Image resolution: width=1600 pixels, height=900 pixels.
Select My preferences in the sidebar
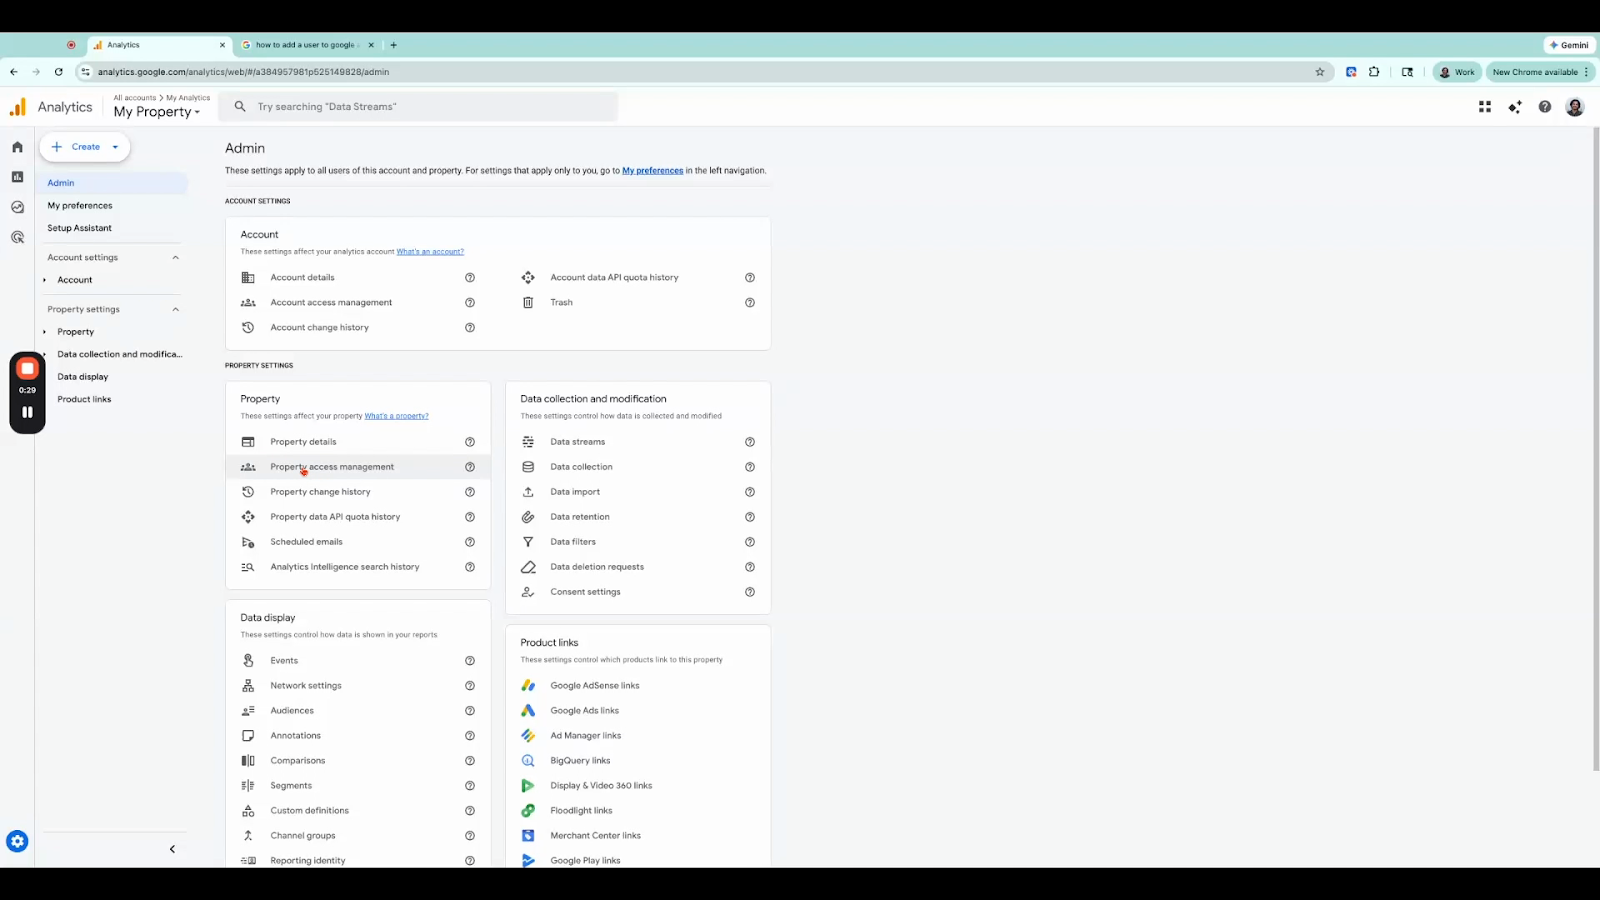tap(80, 206)
